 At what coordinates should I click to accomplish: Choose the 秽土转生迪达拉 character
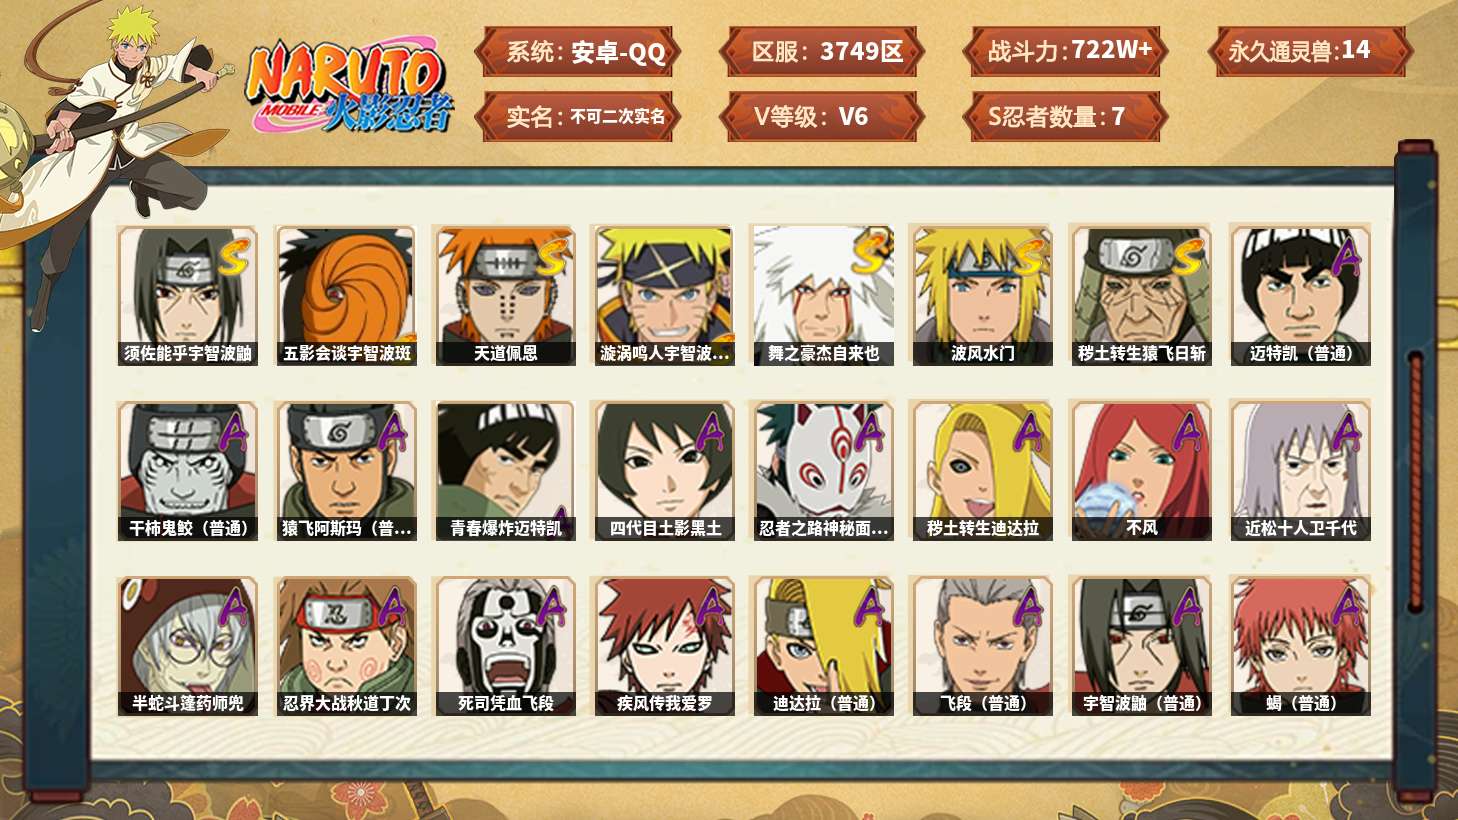(x=982, y=471)
